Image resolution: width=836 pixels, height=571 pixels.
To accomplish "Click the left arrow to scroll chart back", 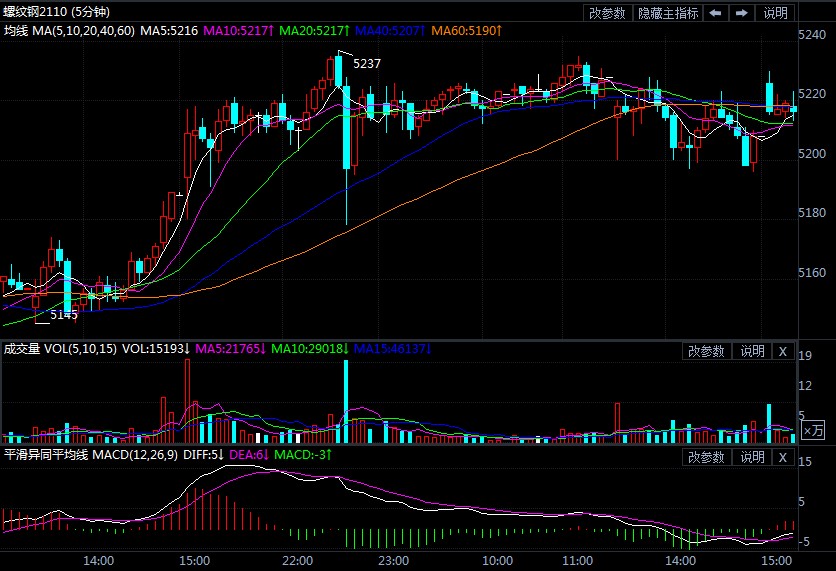I will [716, 13].
